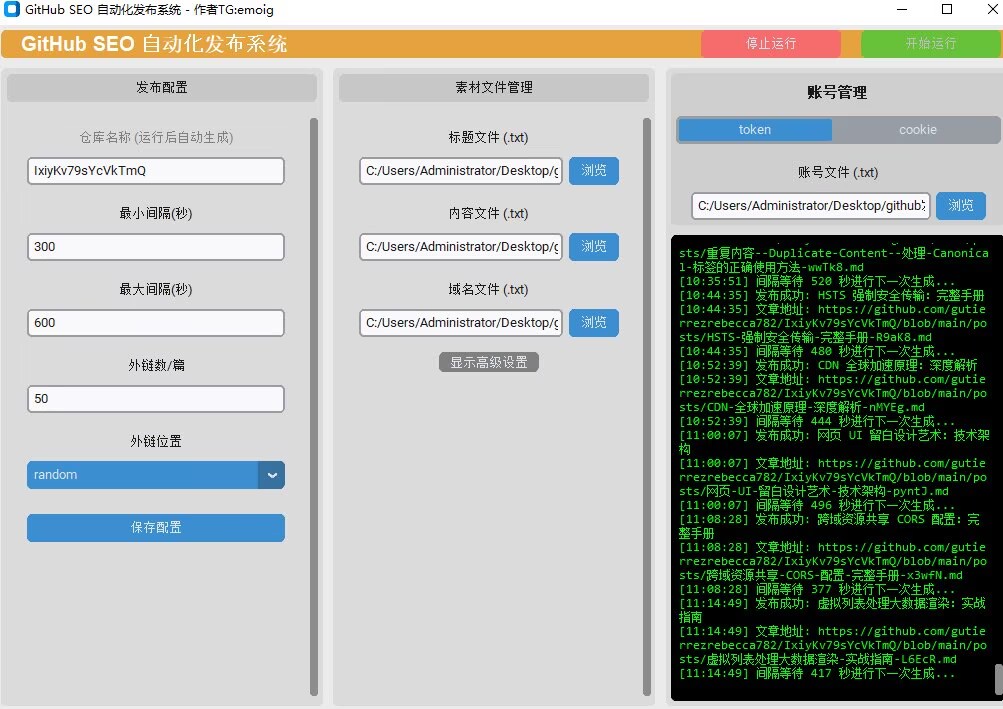The image size is (1003, 709).
Task: Click the log console scrollbar thumb
Action: [x=999, y=678]
